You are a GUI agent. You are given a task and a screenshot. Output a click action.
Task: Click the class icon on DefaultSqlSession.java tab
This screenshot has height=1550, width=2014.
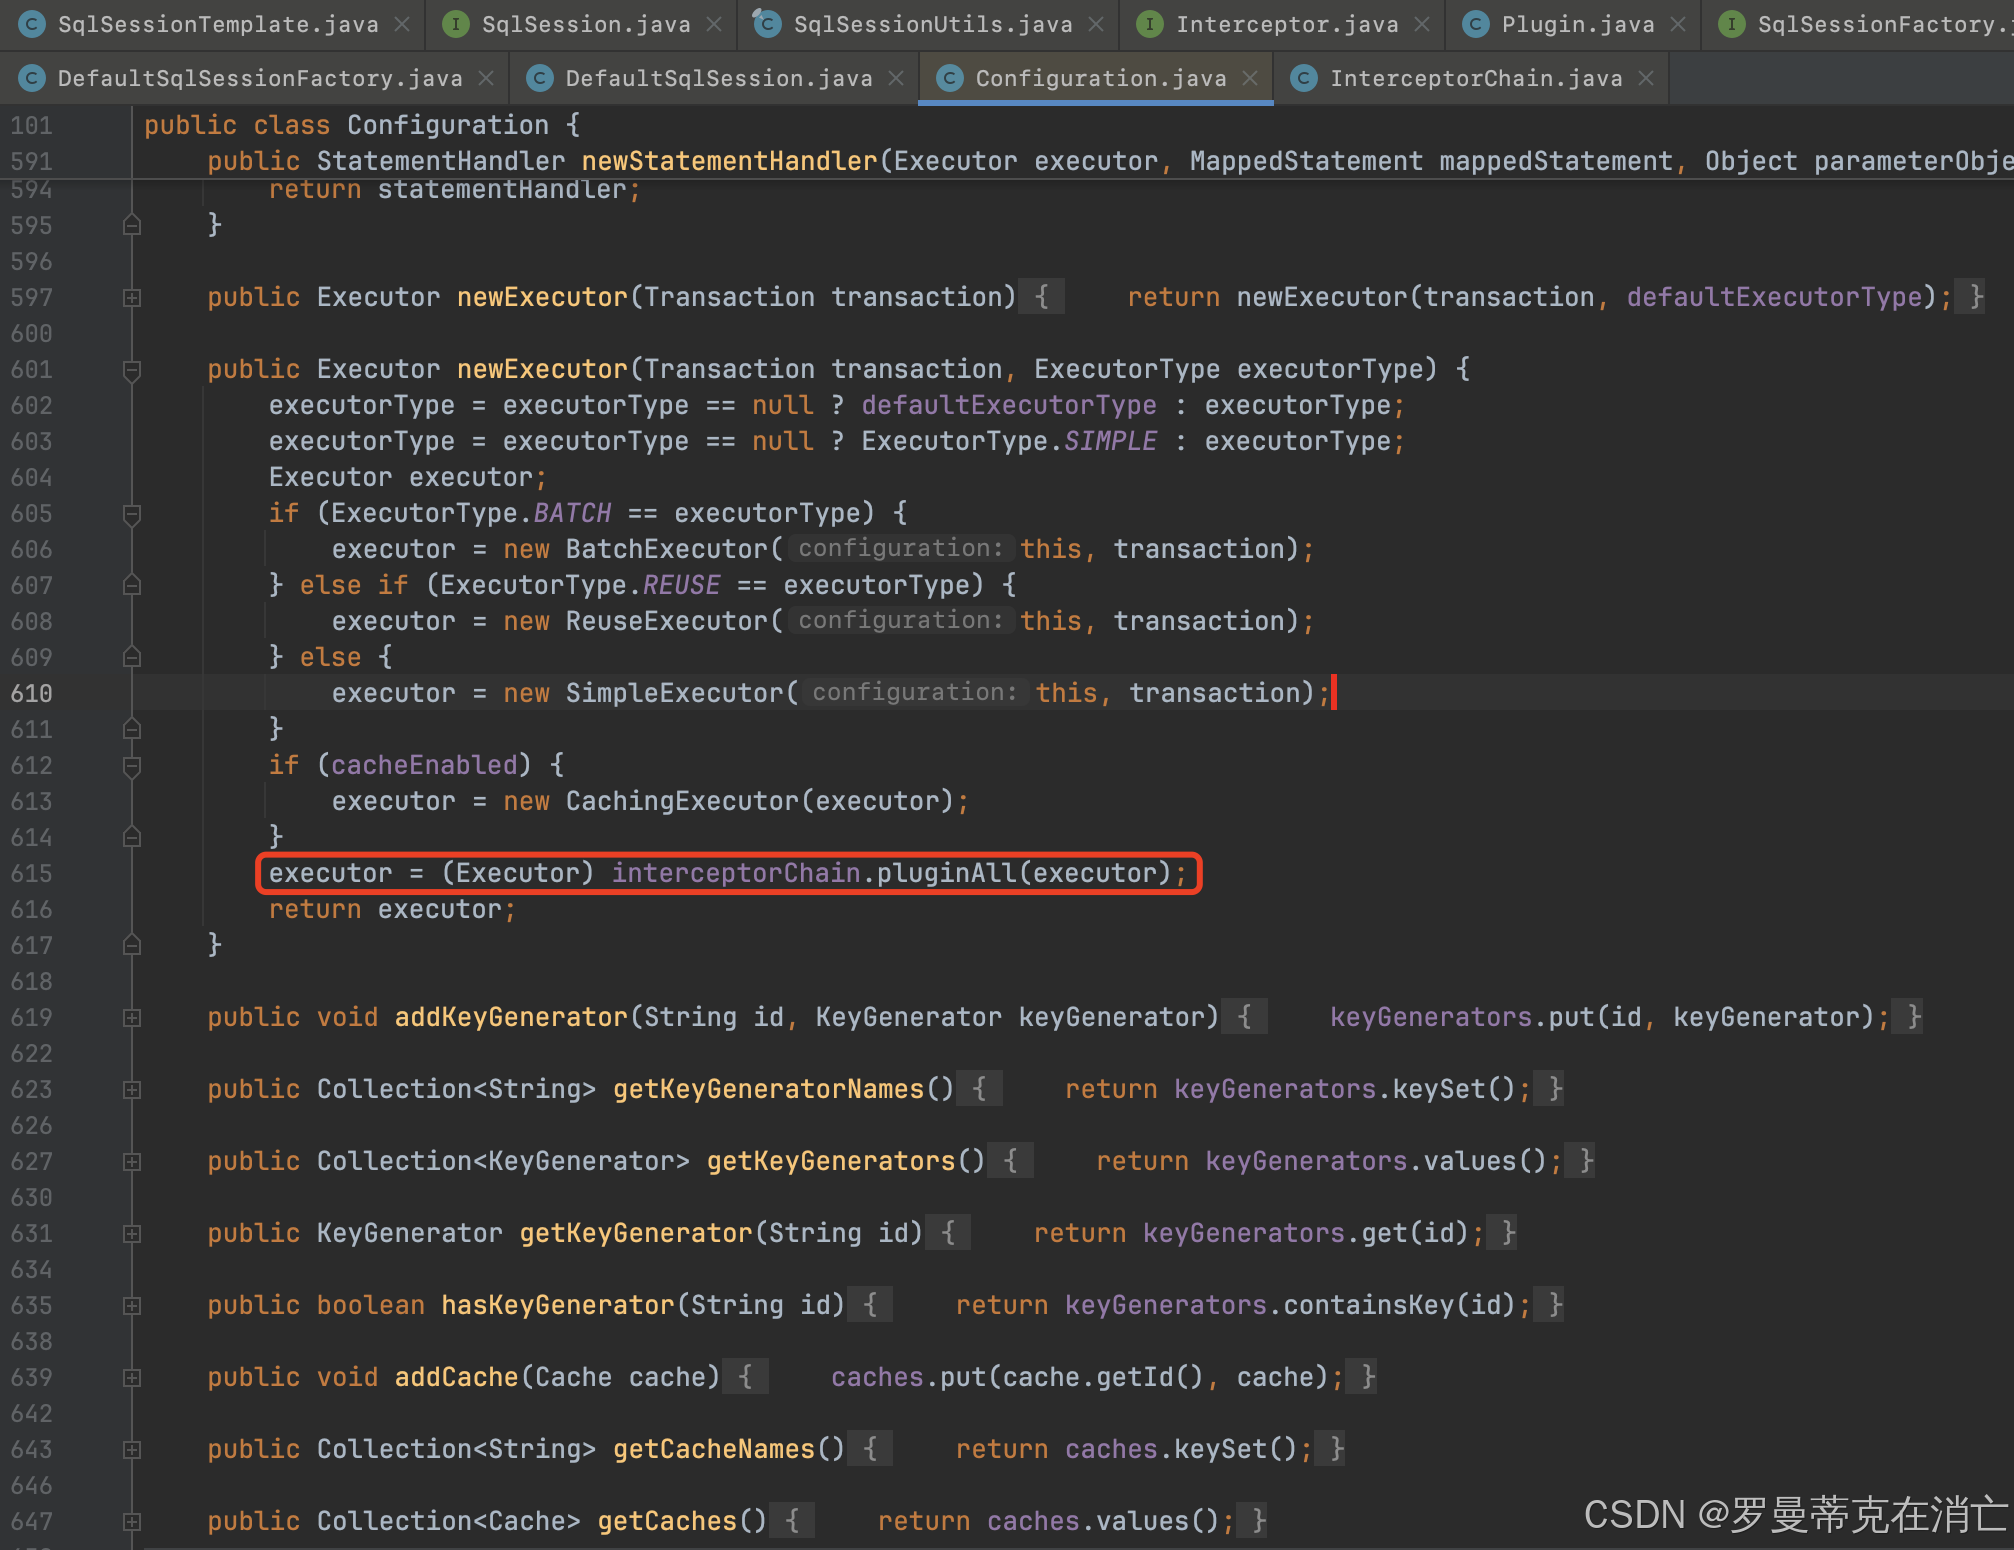[540, 78]
